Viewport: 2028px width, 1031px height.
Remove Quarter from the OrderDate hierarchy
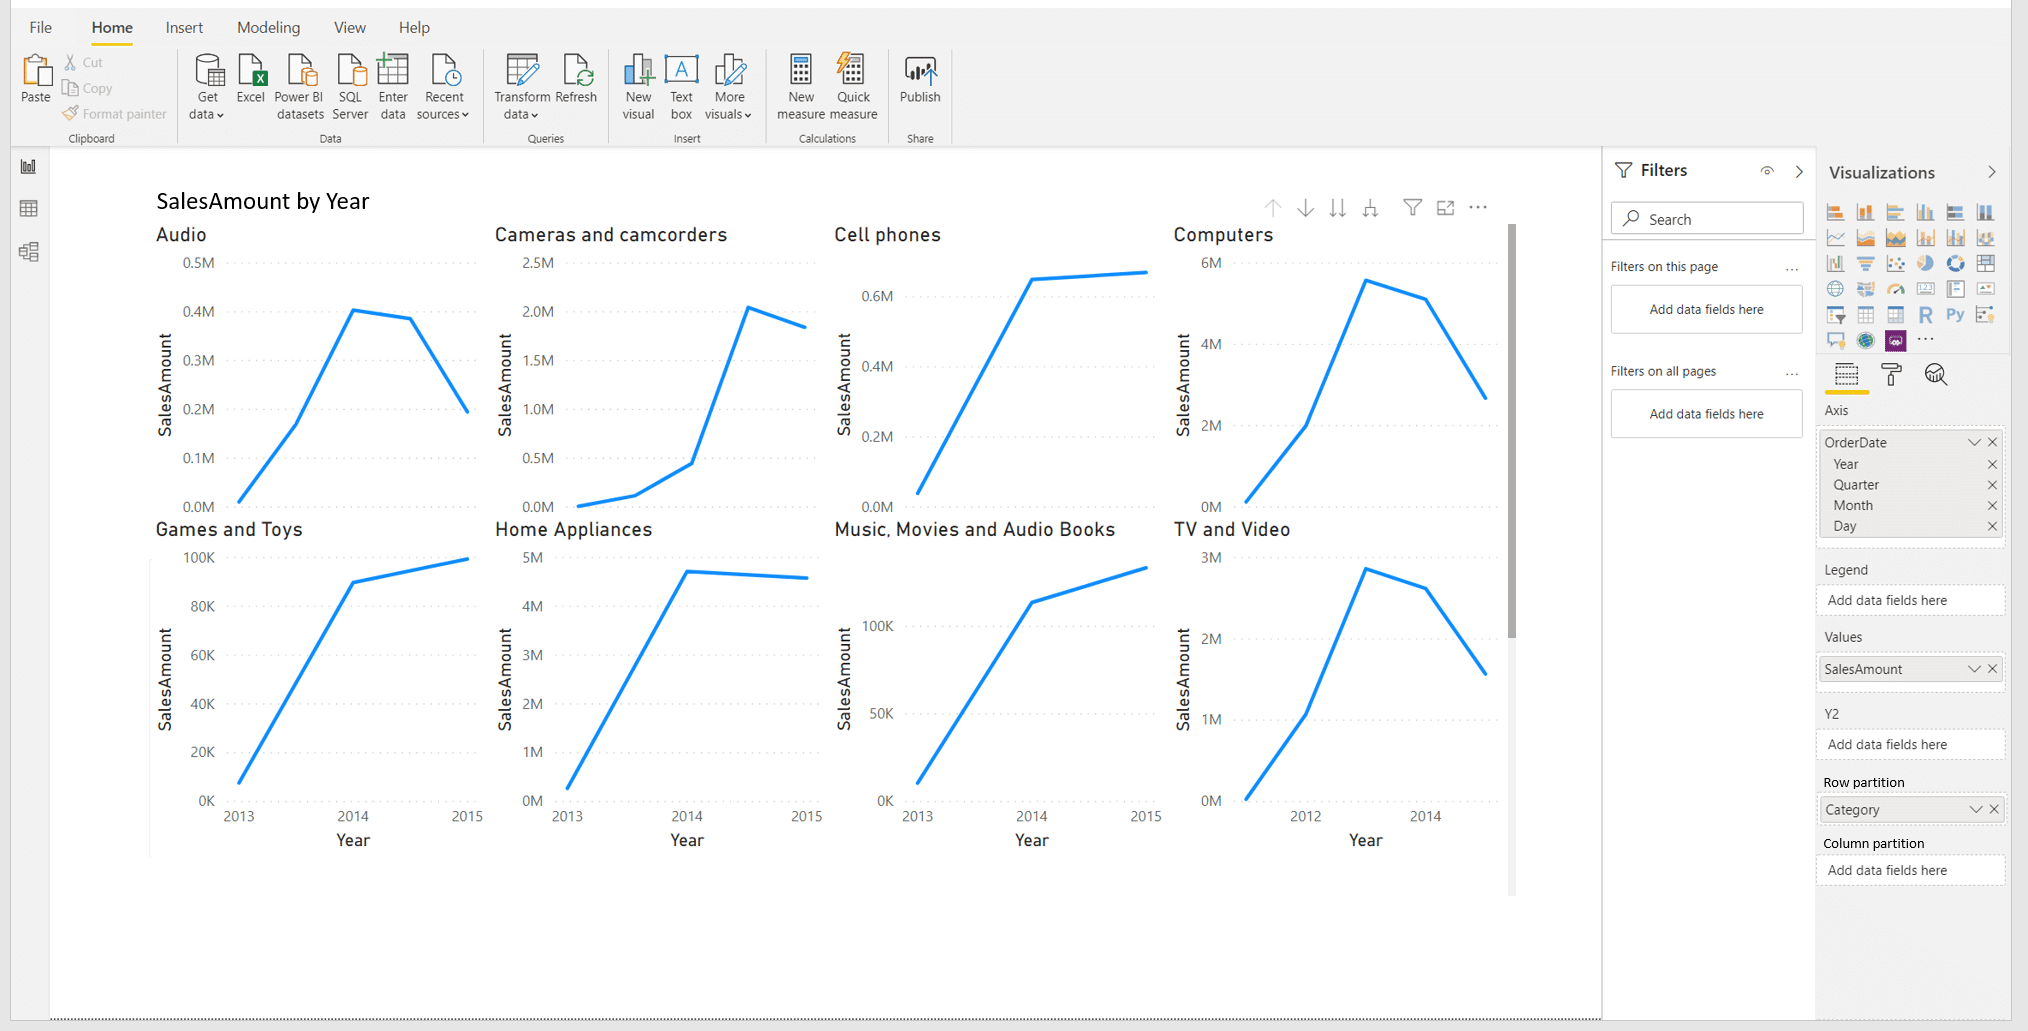[1992, 485]
